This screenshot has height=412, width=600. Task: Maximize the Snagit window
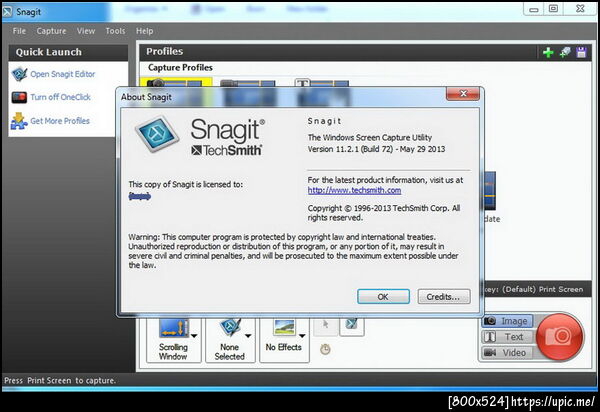point(553,9)
